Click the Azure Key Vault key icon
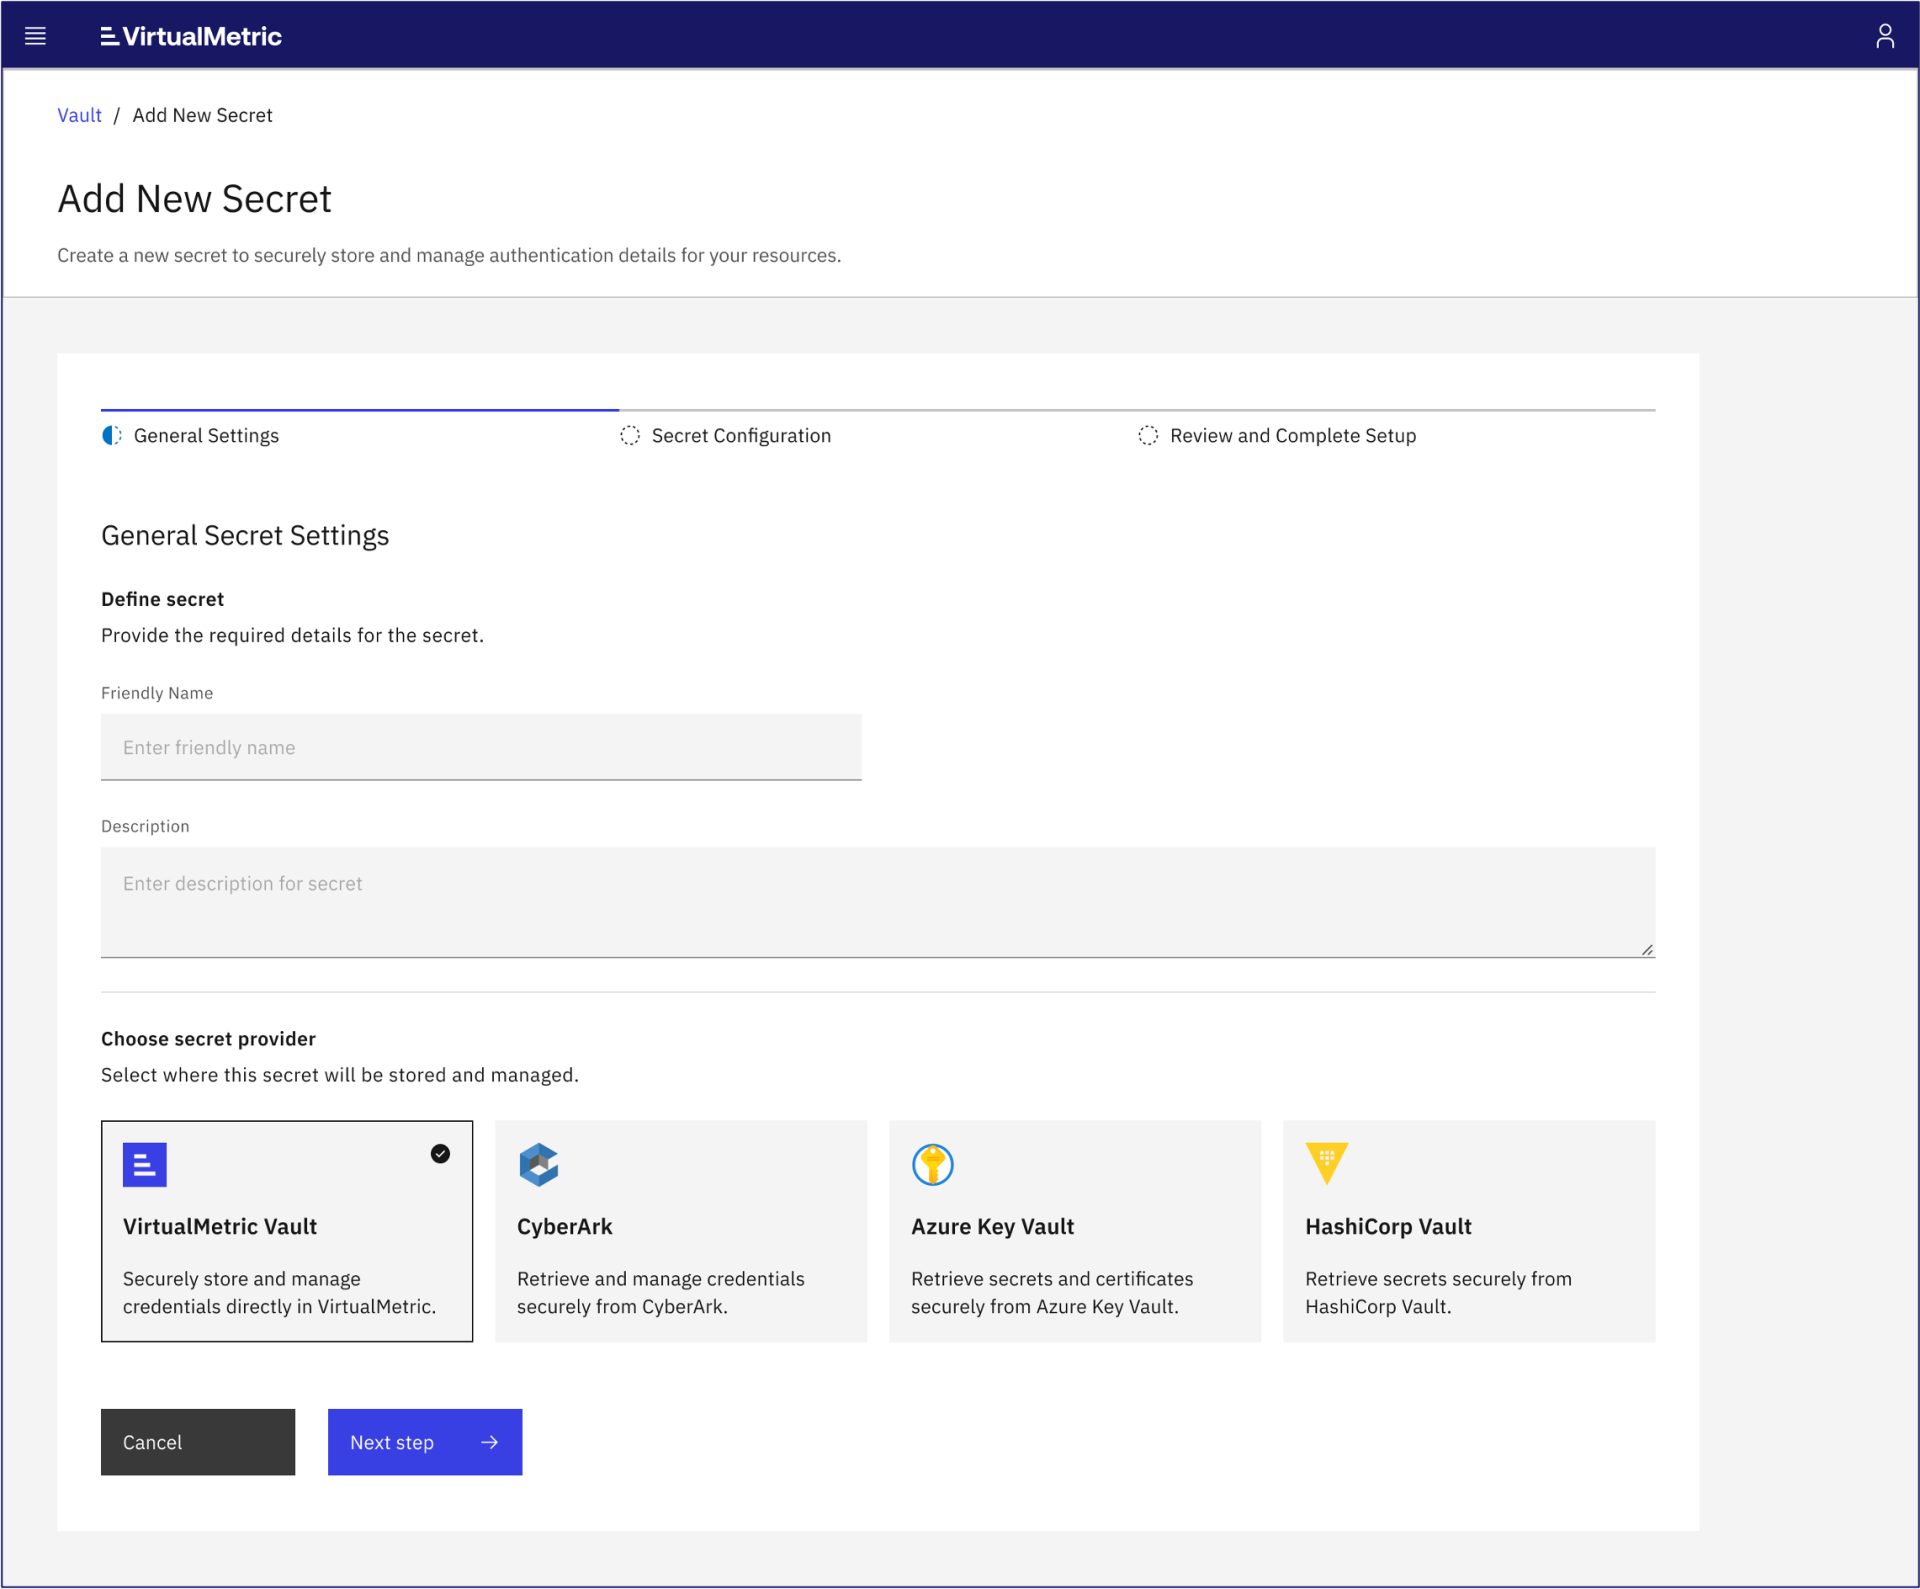 point(932,1164)
